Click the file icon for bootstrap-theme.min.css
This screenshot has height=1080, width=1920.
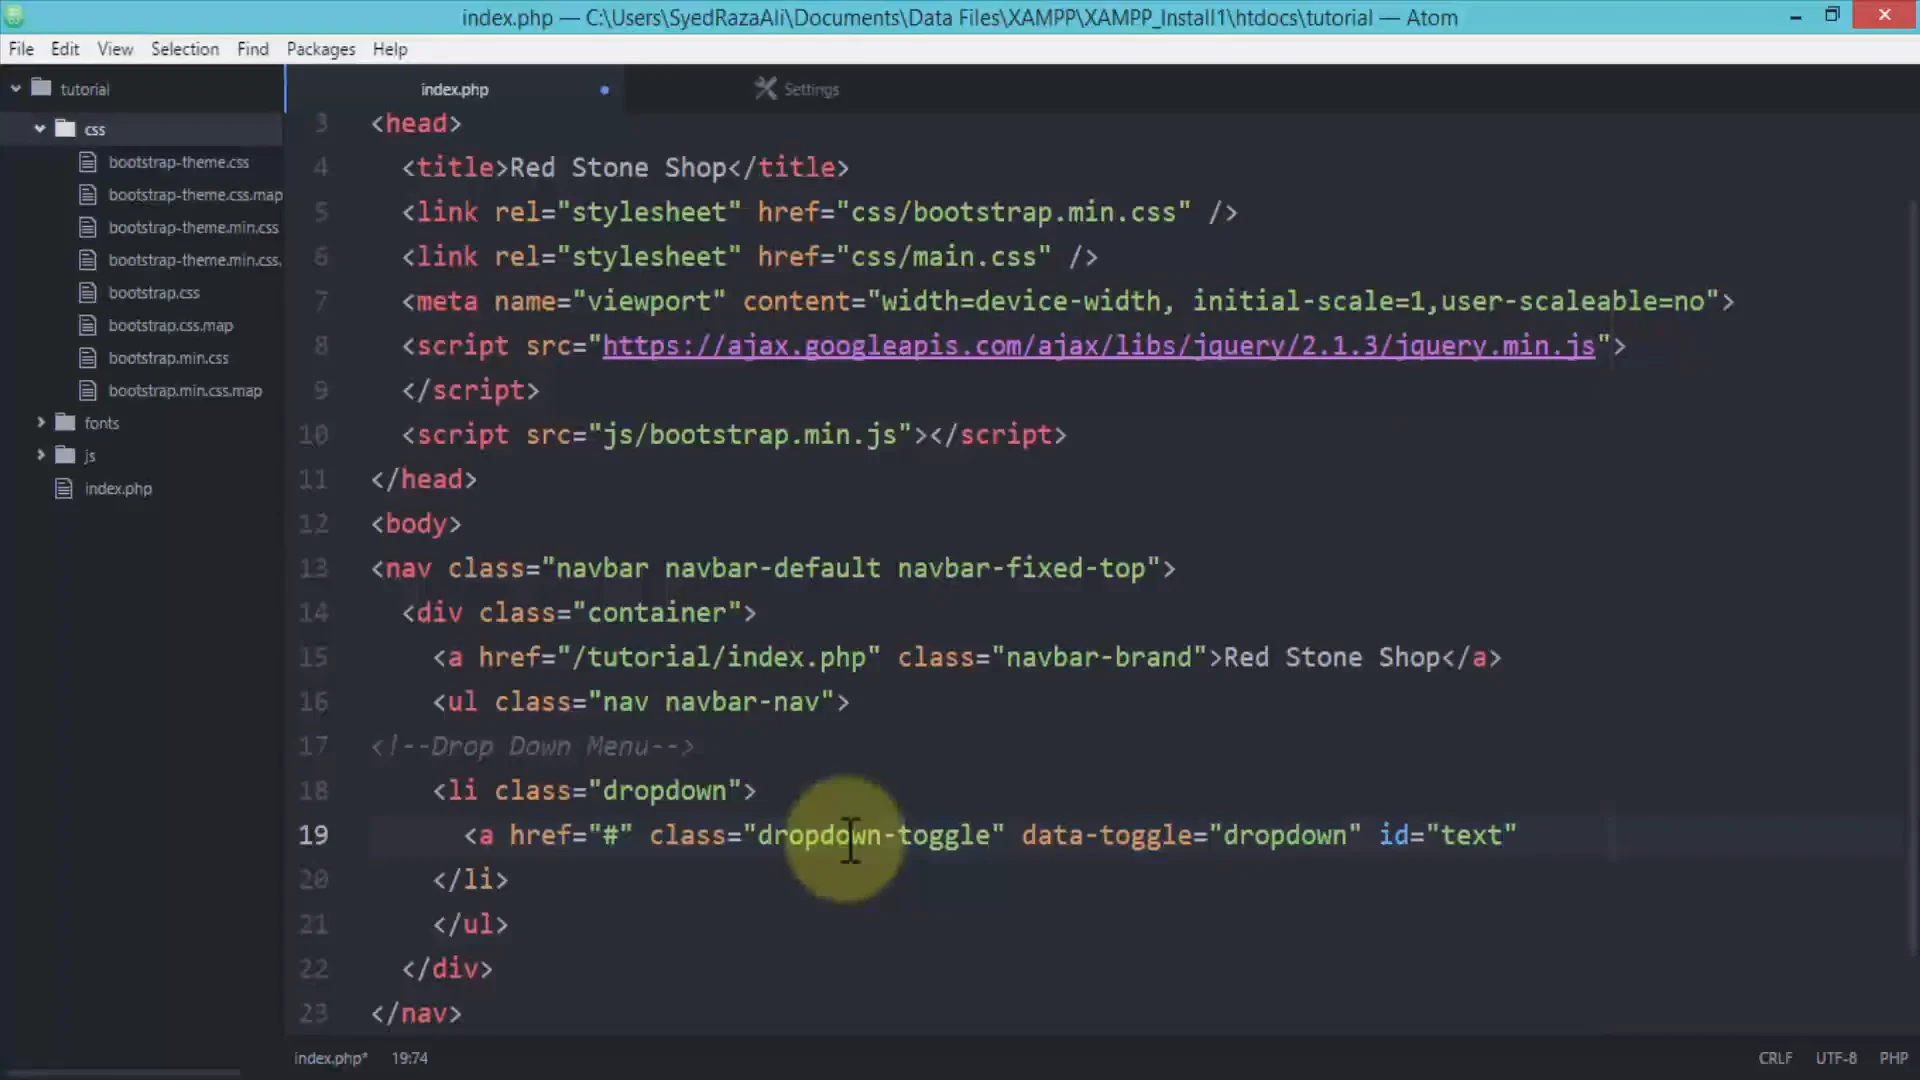[x=87, y=227]
